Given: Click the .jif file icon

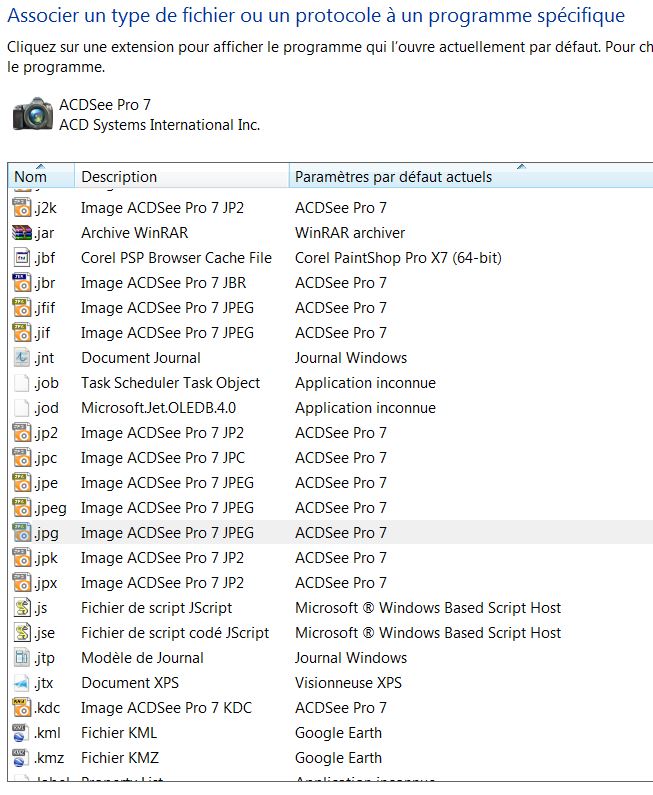Looking at the screenshot, I should pos(22,333).
